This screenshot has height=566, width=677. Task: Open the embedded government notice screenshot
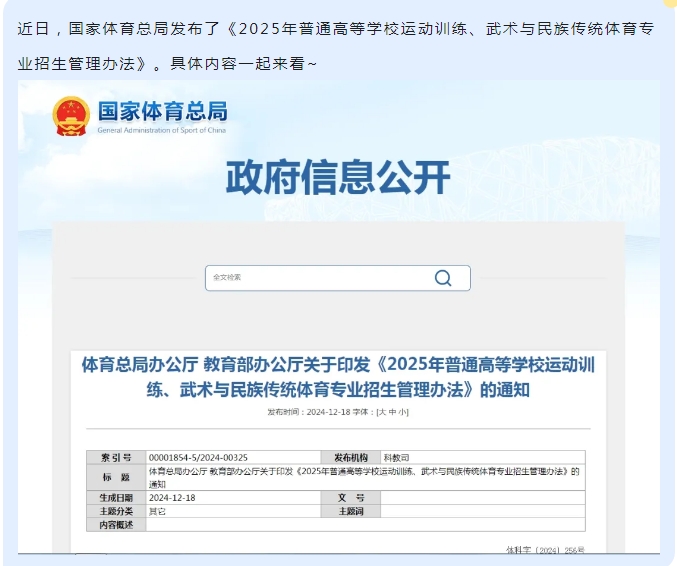[x=338, y=316]
